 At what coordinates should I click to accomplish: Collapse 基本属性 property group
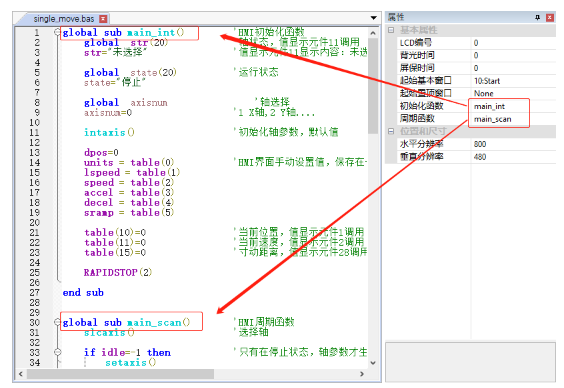tap(391, 30)
